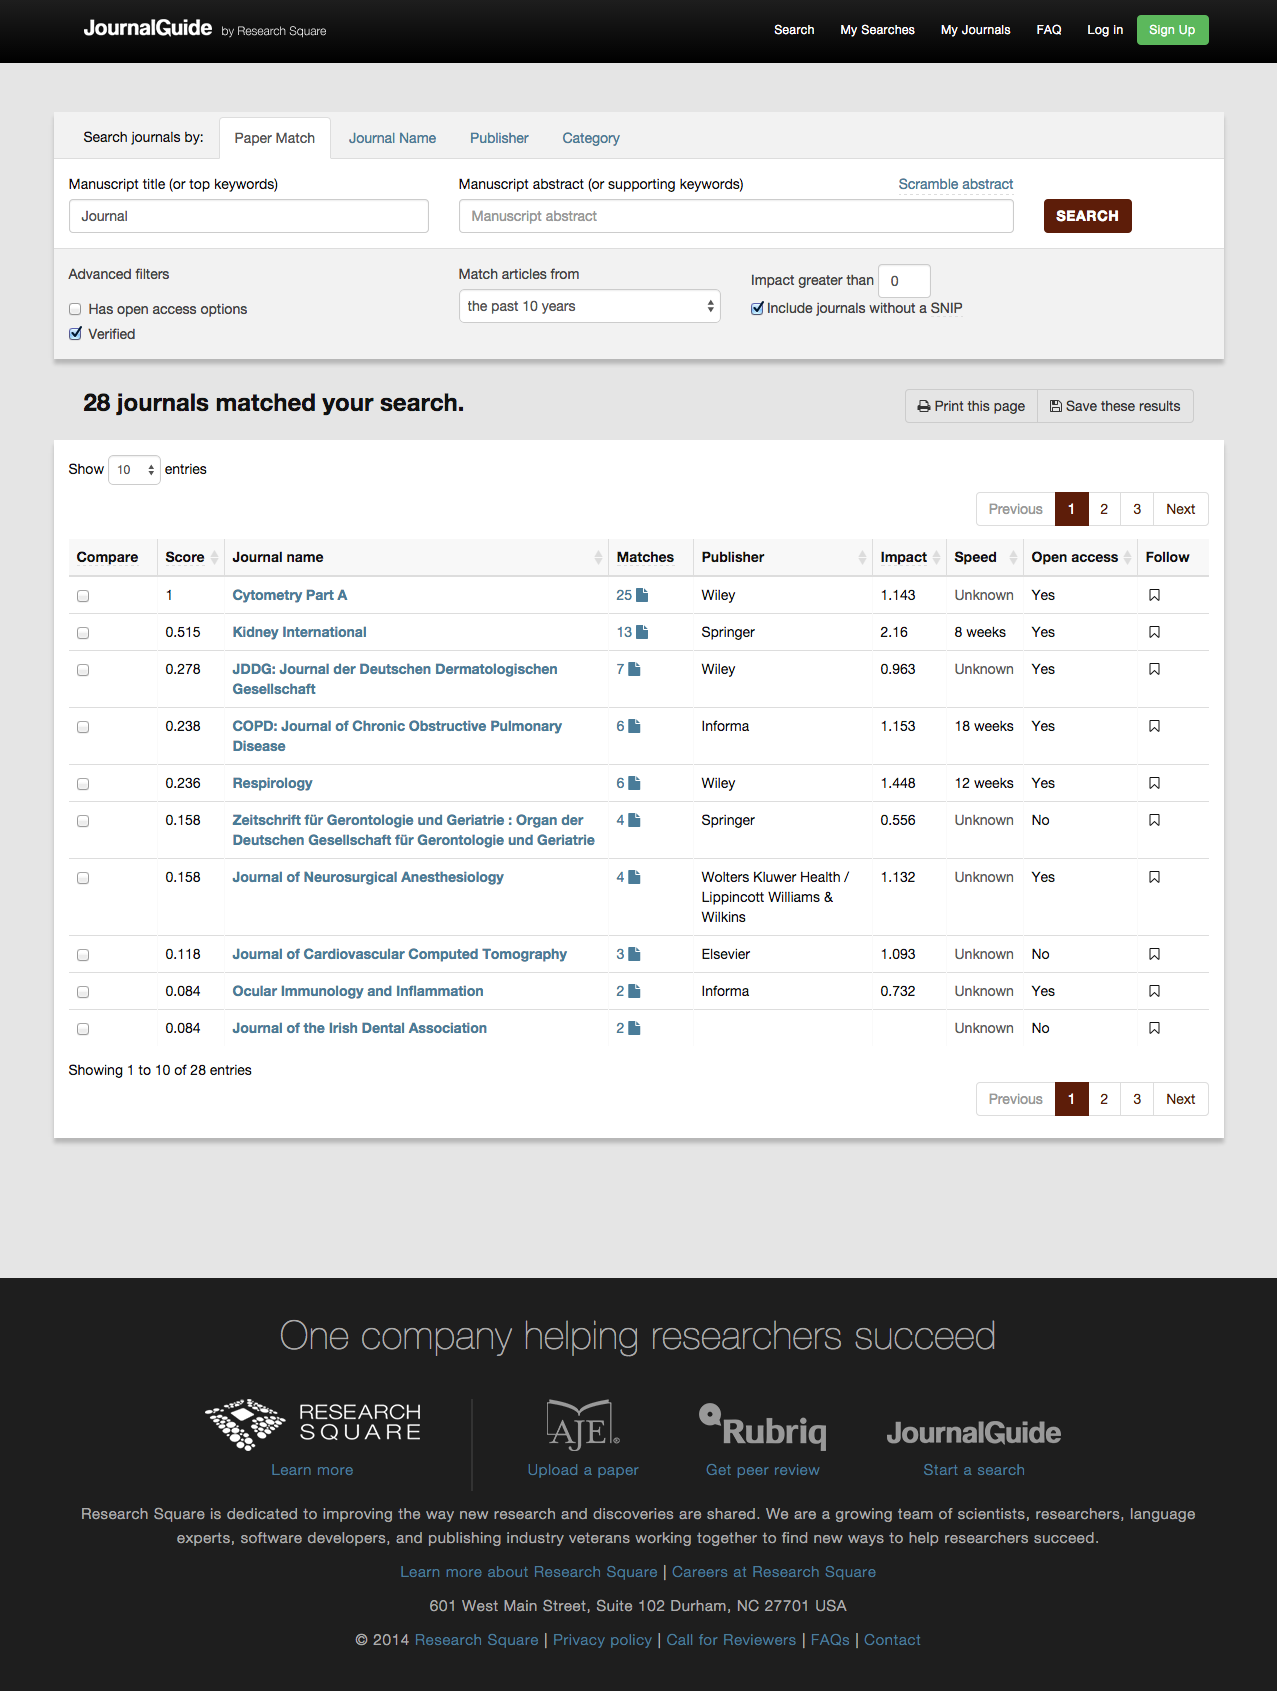Follow Ocular Immunology and Inflammation bookmark
1277x1691 pixels.
coord(1154,991)
